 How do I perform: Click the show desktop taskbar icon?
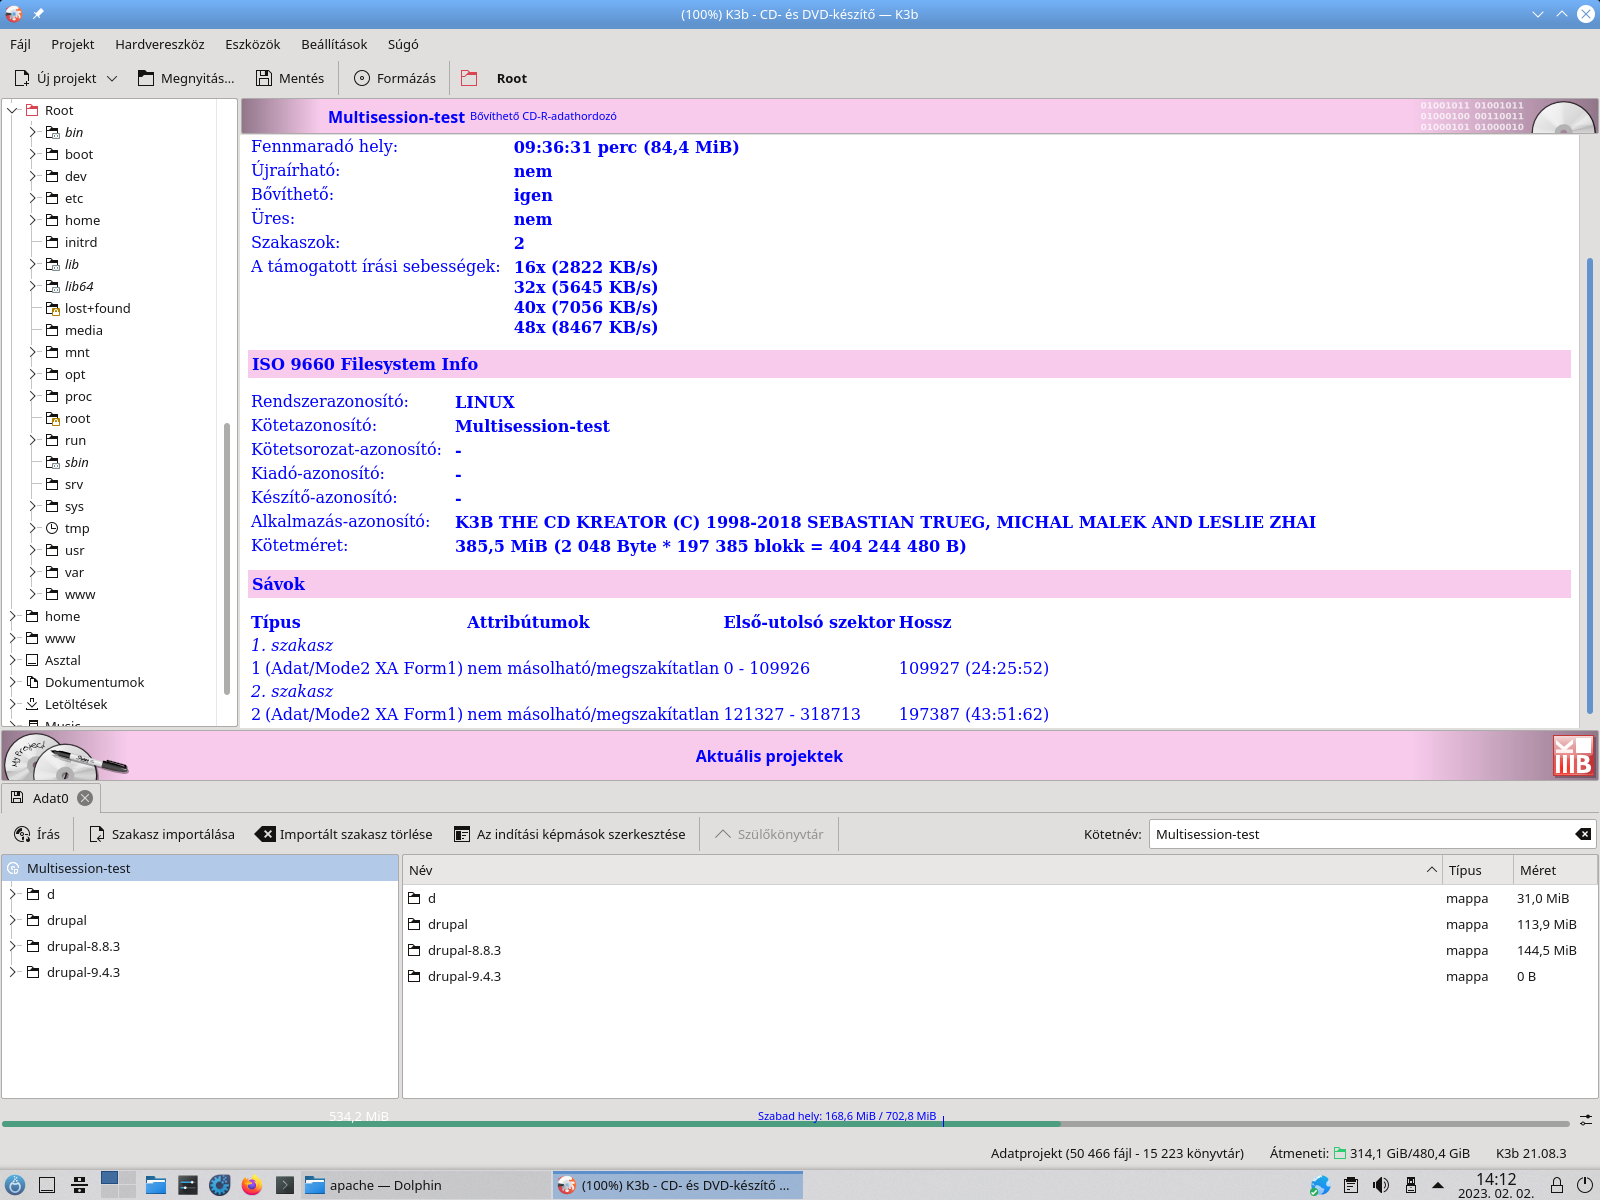click(47, 1185)
